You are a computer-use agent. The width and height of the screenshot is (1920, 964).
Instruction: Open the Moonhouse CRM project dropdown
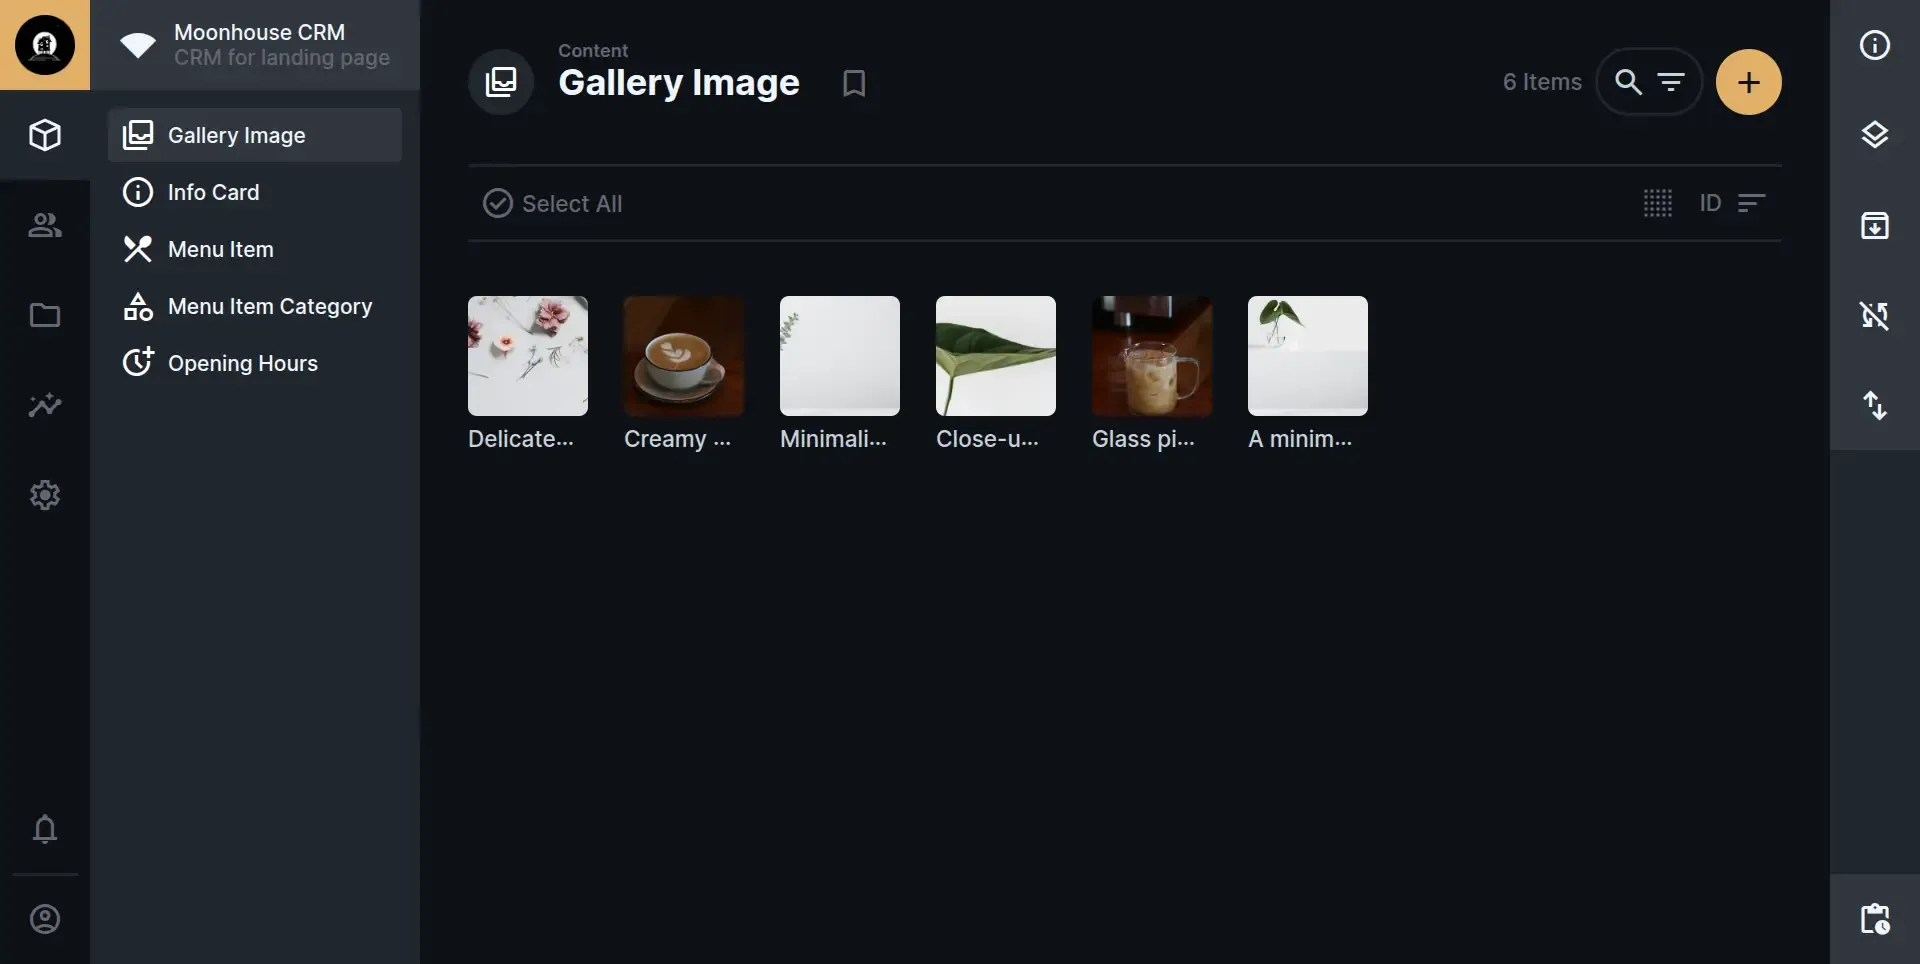259,45
